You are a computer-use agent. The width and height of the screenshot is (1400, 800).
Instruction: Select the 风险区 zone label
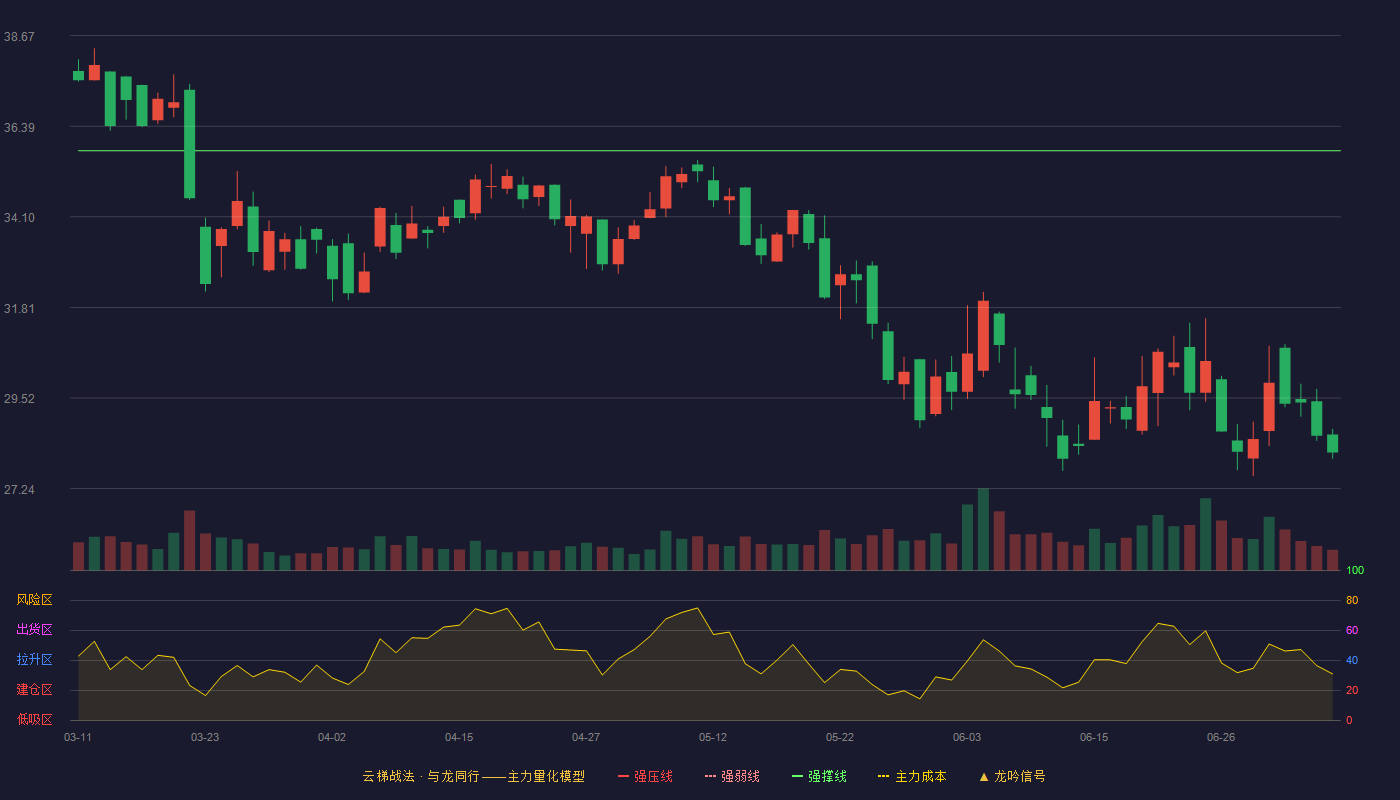[x=34, y=600]
